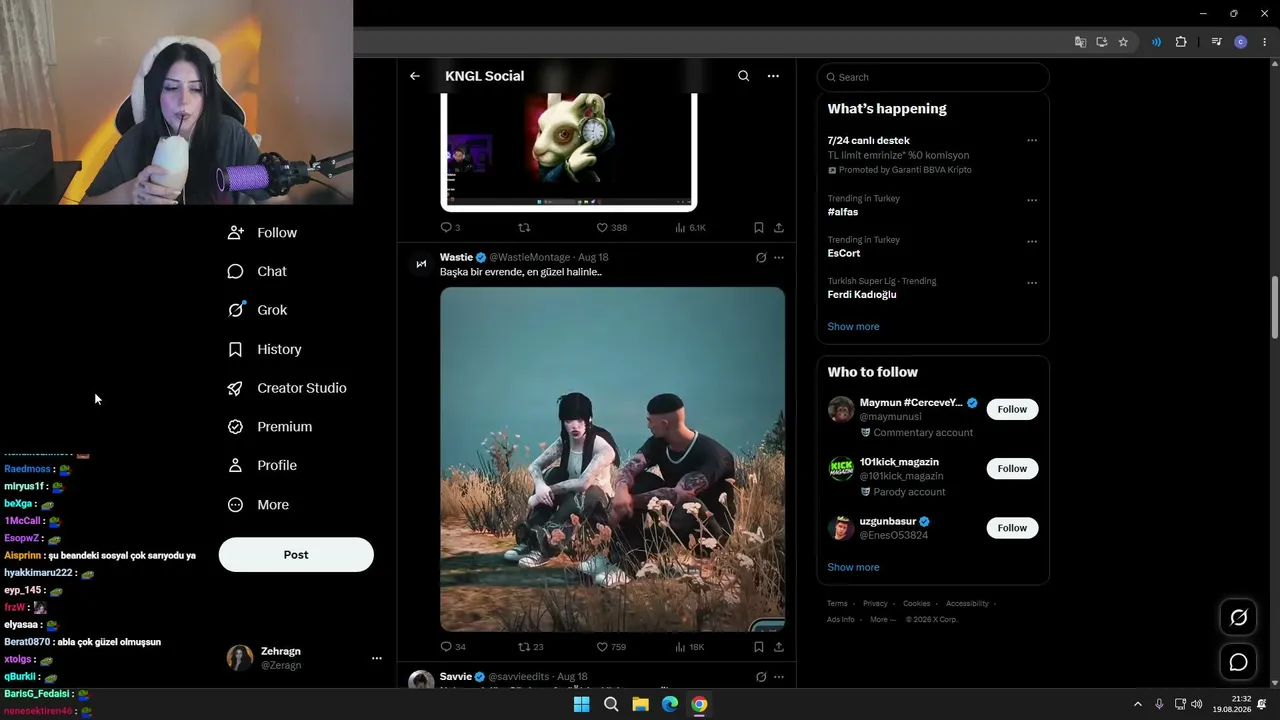Show more under Who to follow
This screenshot has height=720, width=1280.
pyautogui.click(x=853, y=567)
